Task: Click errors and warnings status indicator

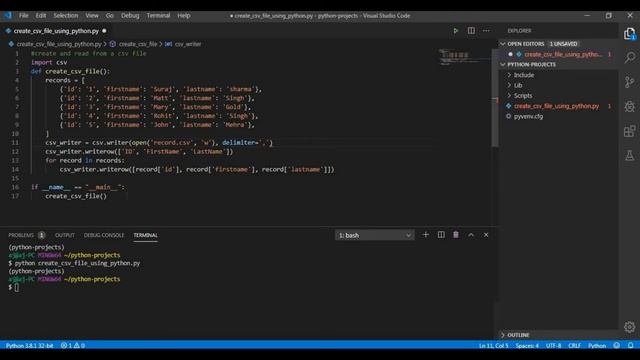Action: point(73,345)
